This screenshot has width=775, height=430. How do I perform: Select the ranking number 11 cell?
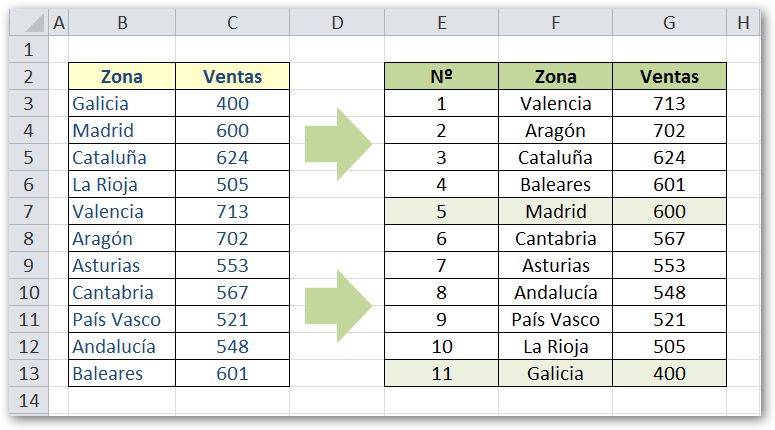tap(441, 373)
